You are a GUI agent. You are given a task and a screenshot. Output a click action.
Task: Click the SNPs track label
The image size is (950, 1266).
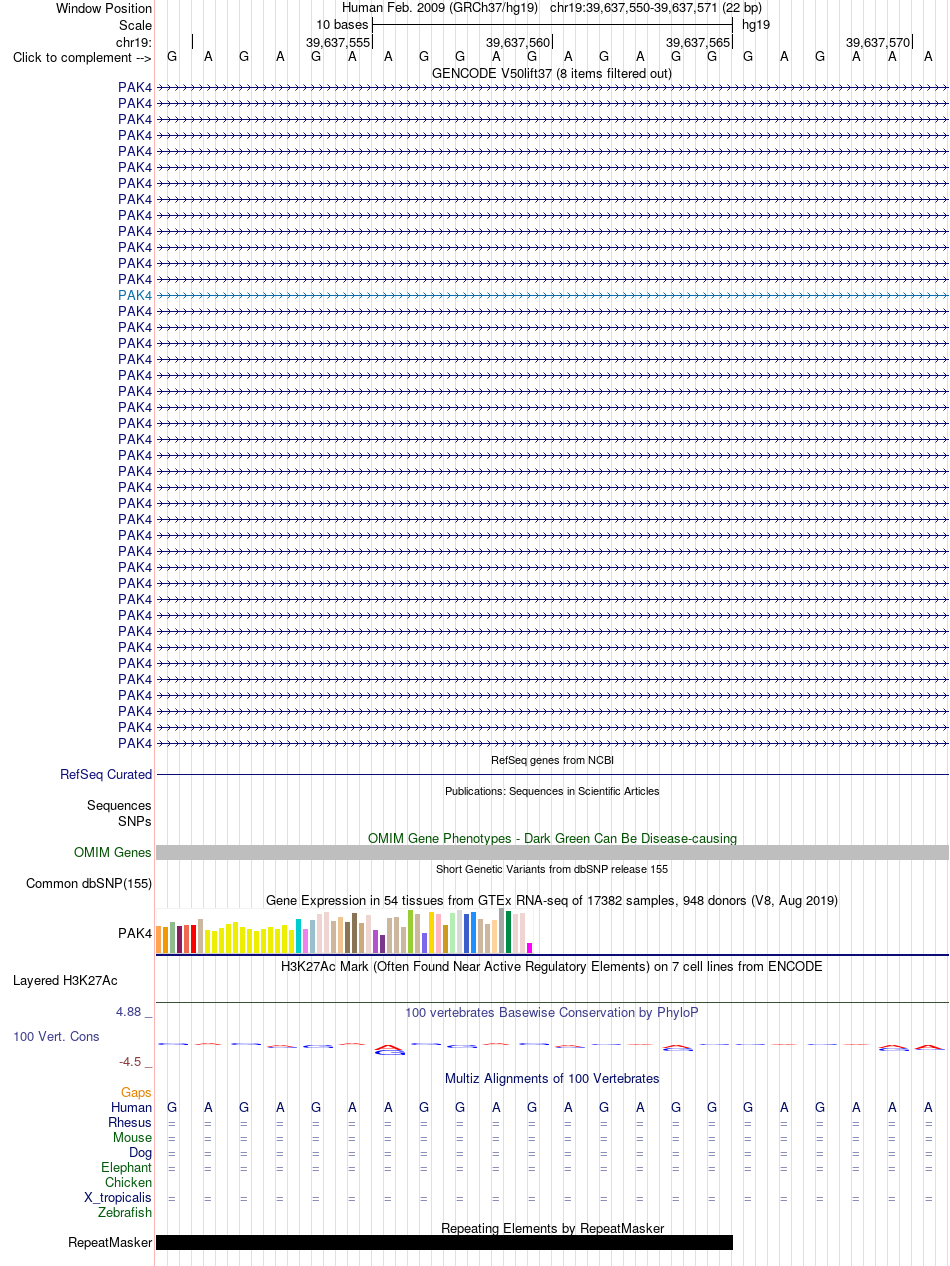[135, 821]
